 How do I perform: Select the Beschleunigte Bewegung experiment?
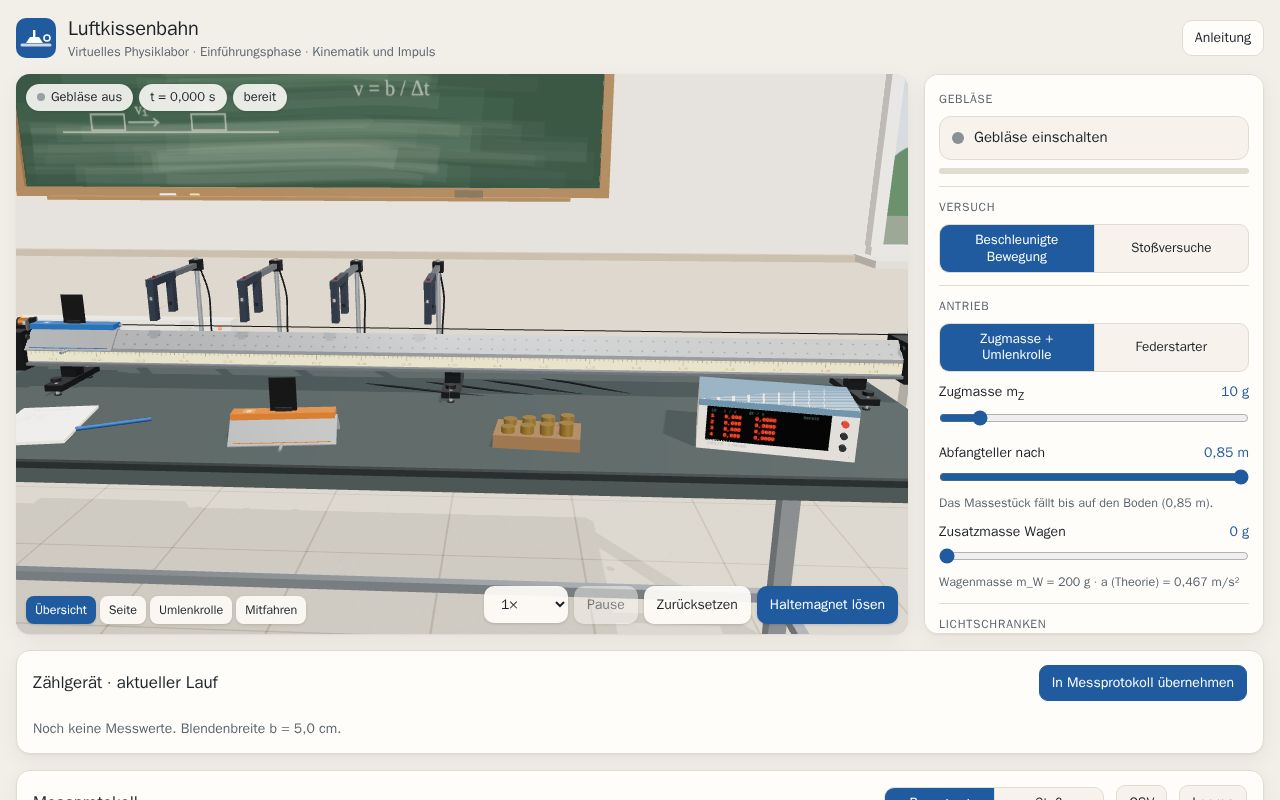(x=1016, y=248)
